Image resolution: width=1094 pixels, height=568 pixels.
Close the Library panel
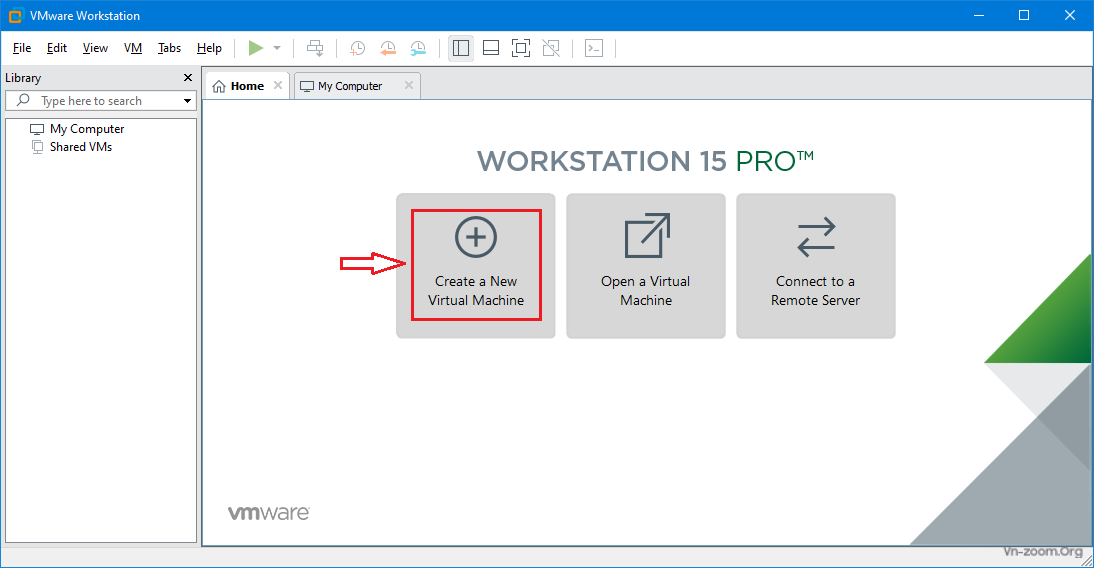click(x=188, y=77)
